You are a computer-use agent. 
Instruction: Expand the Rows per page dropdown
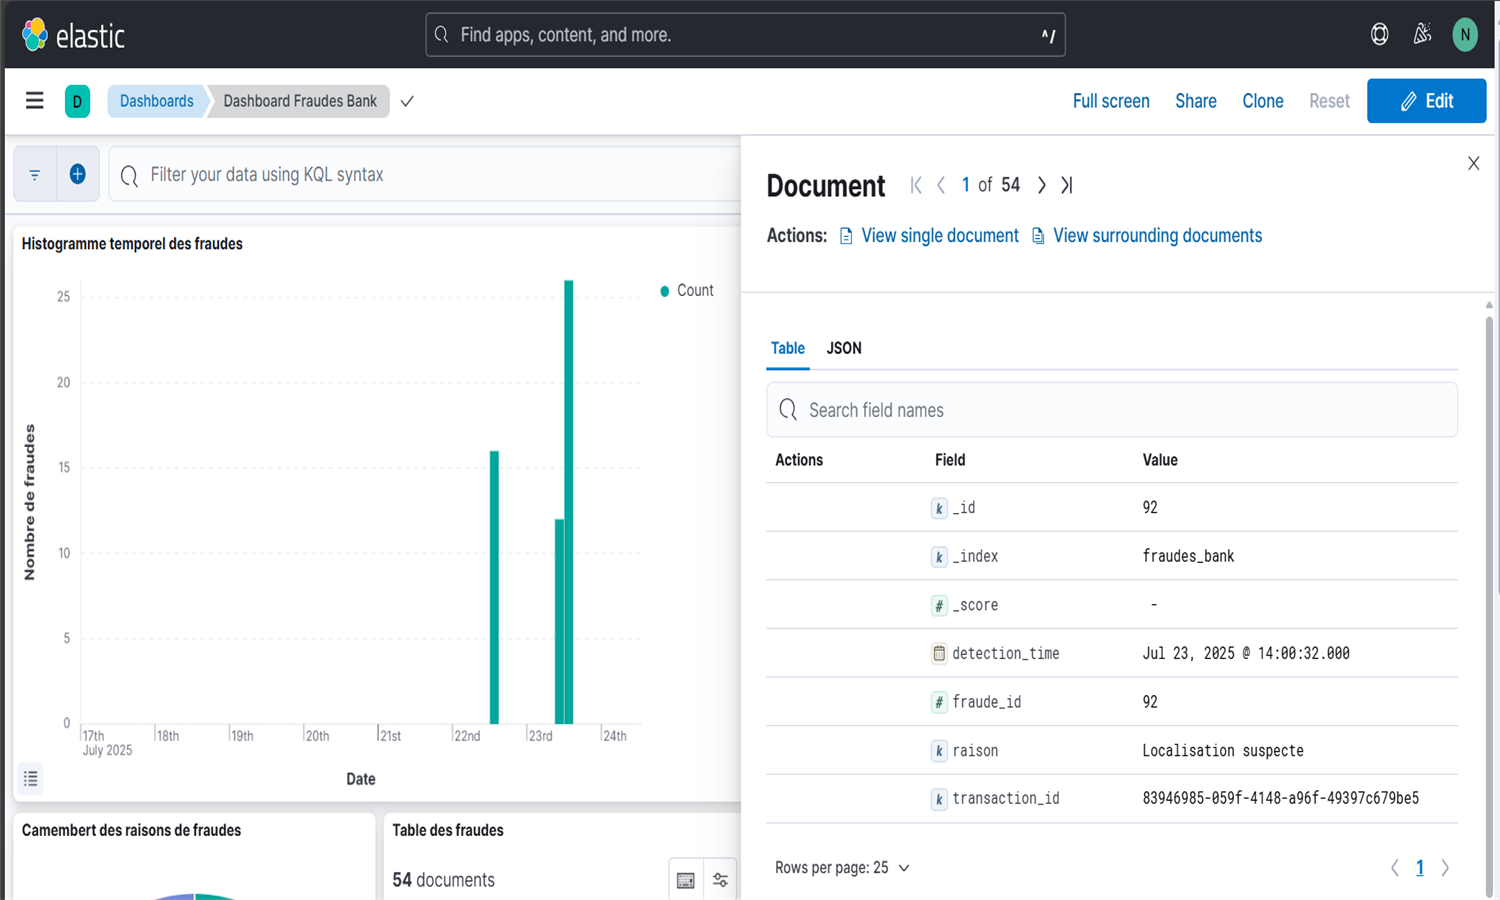(x=842, y=868)
